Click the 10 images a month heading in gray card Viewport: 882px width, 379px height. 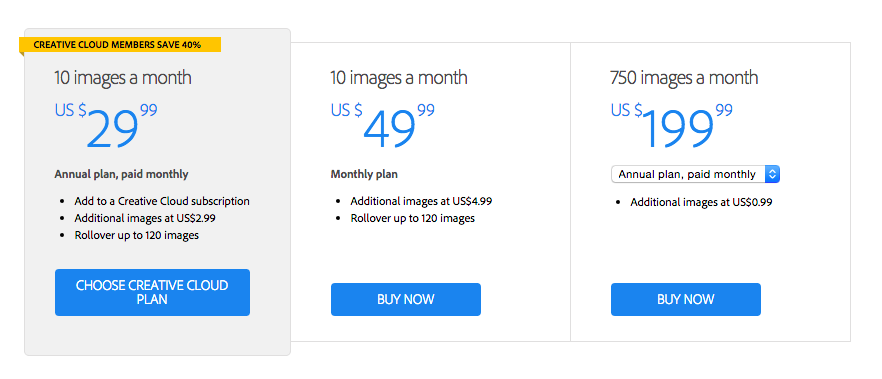(123, 78)
